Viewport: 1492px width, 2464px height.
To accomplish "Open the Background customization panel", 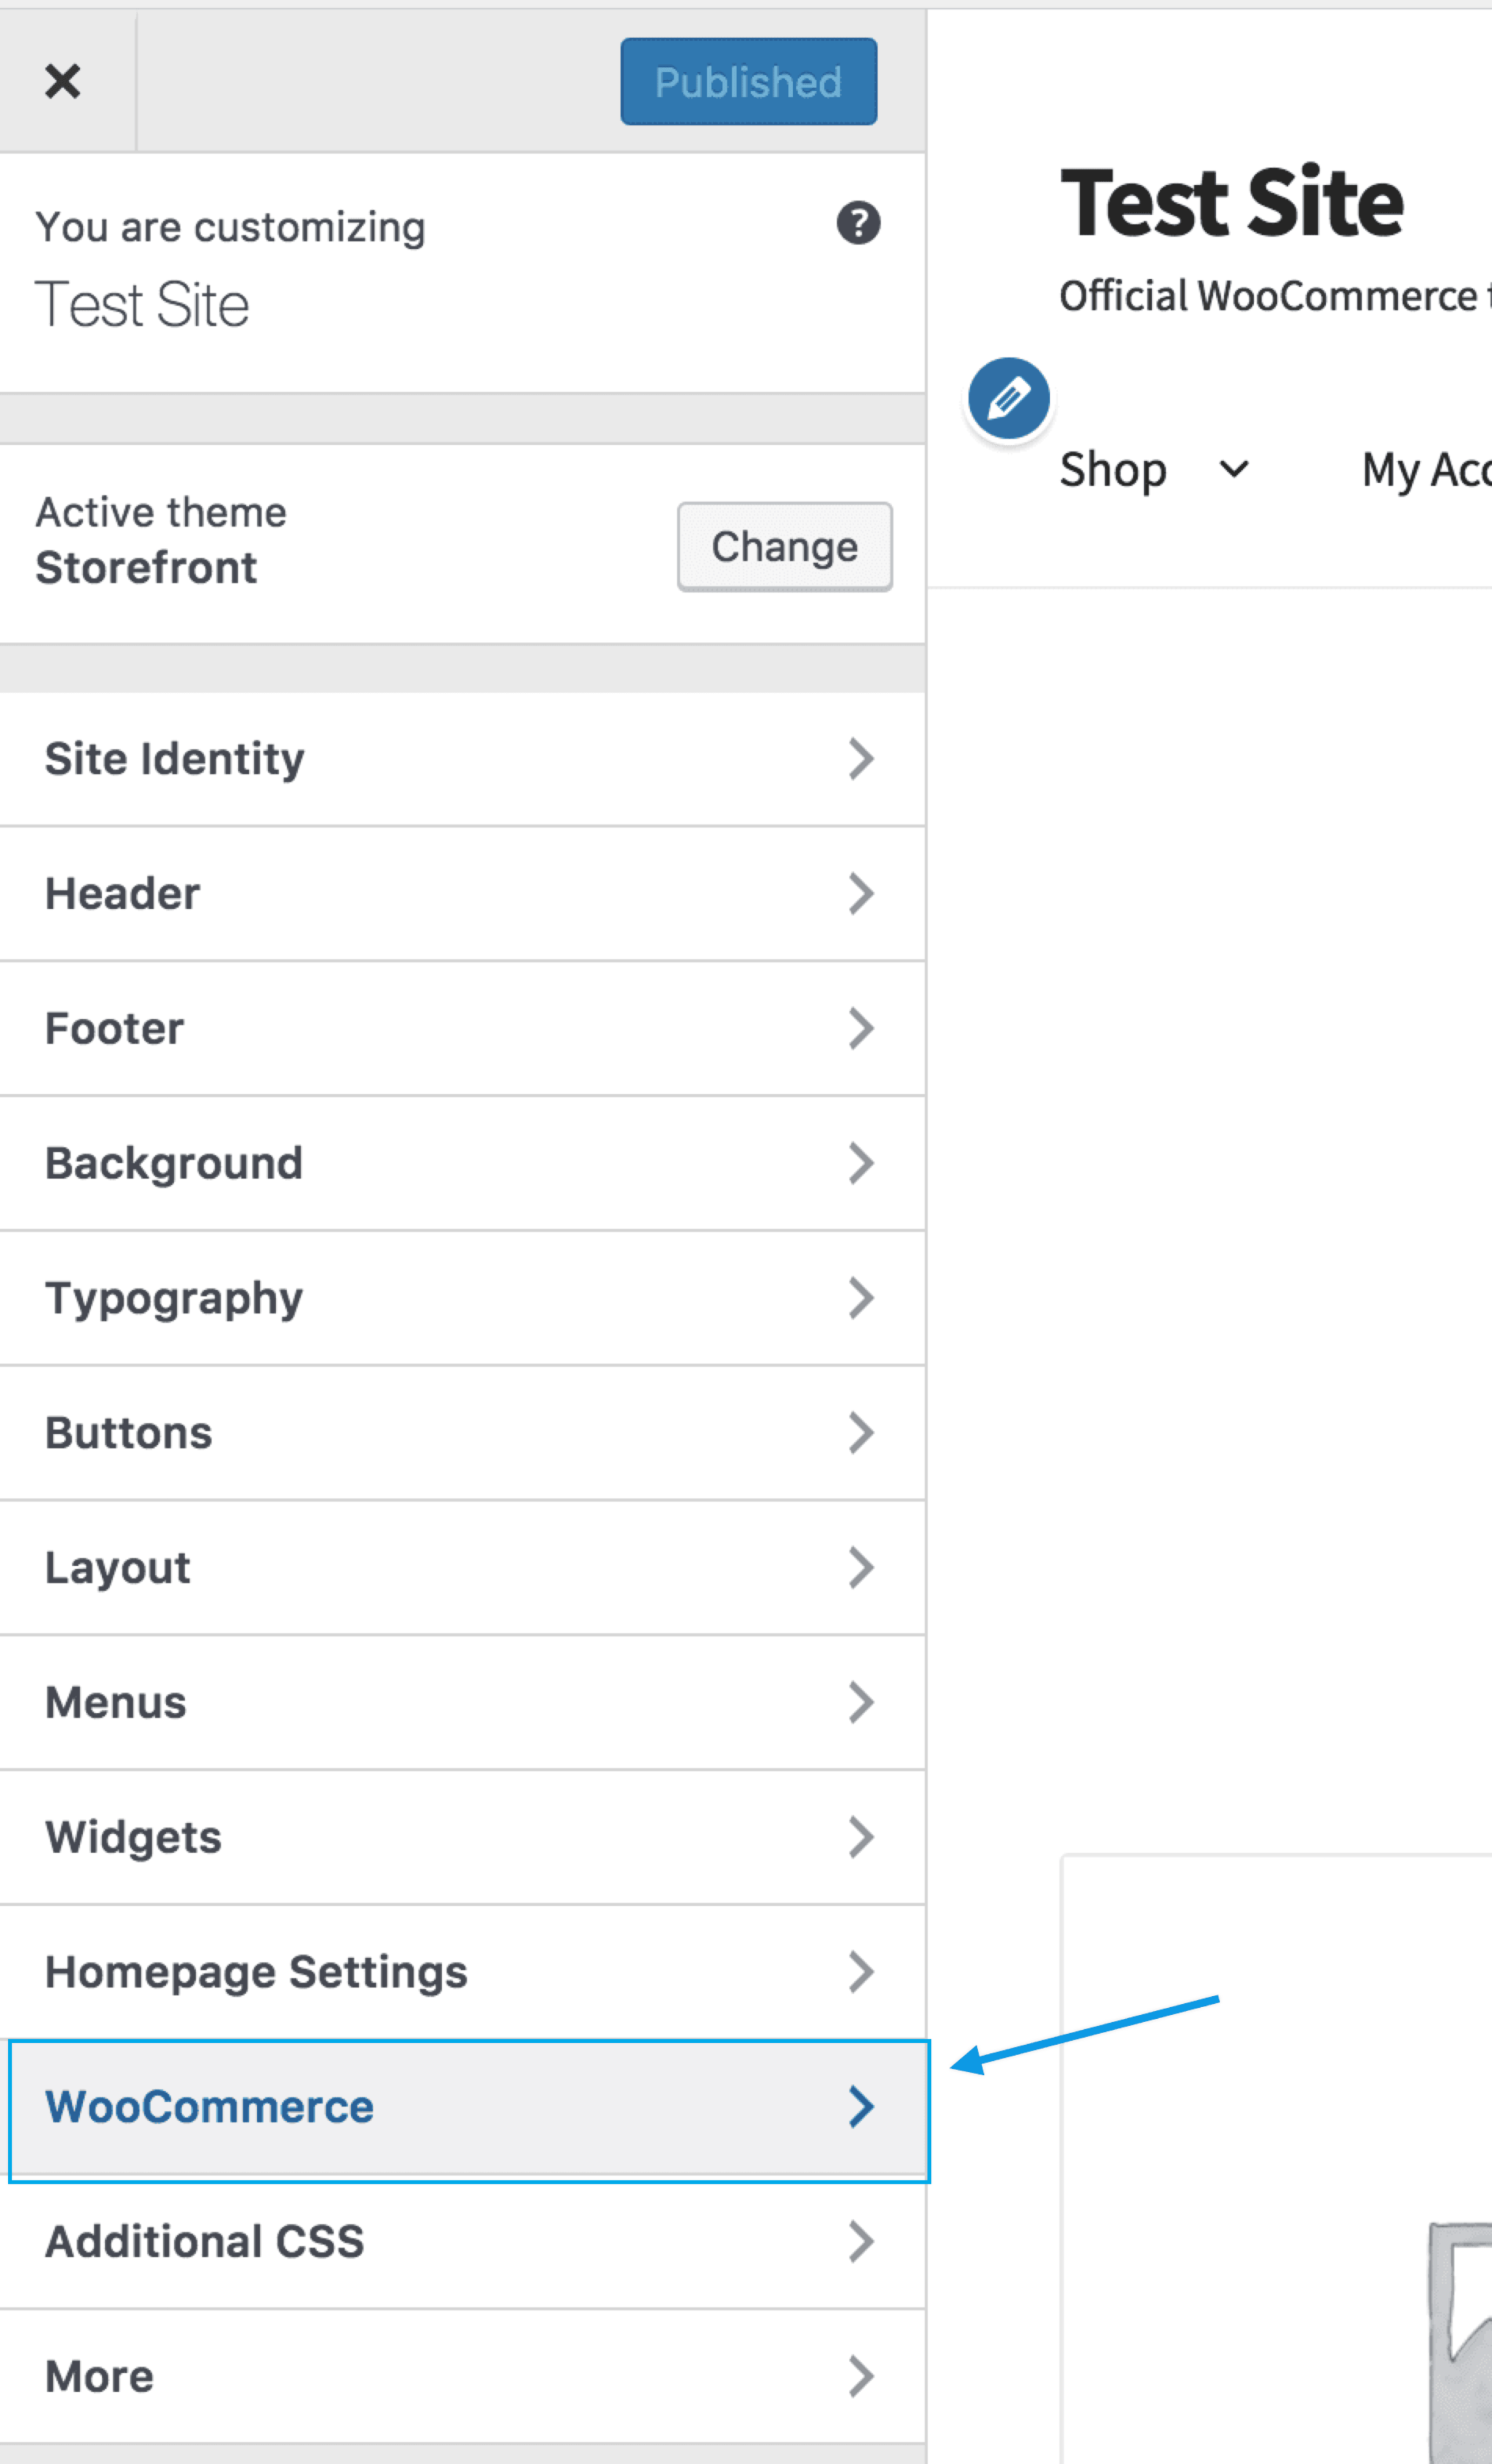I will [x=460, y=1163].
